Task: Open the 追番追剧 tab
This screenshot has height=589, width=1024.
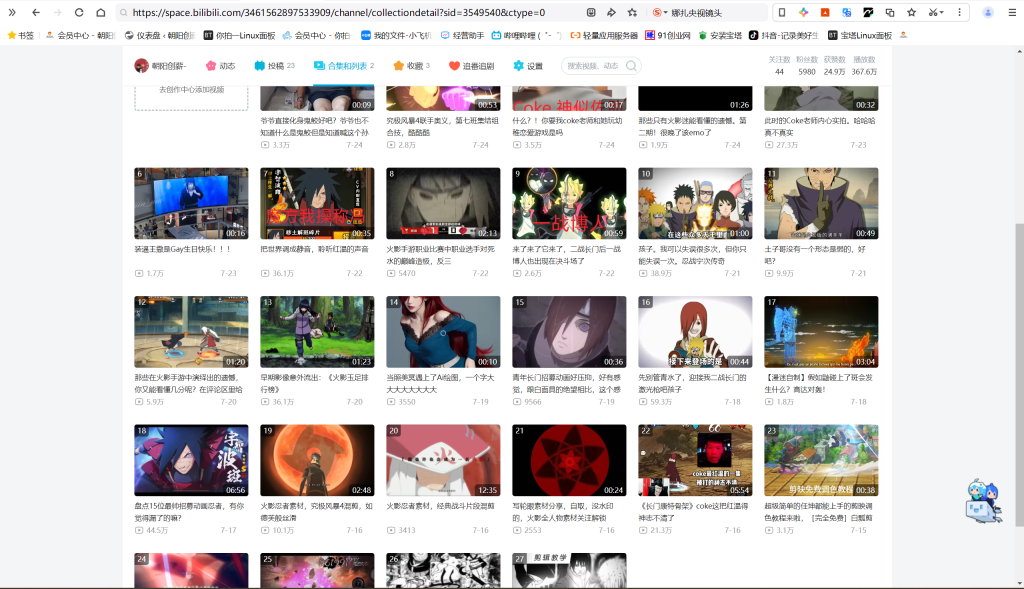Action: tap(471, 65)
